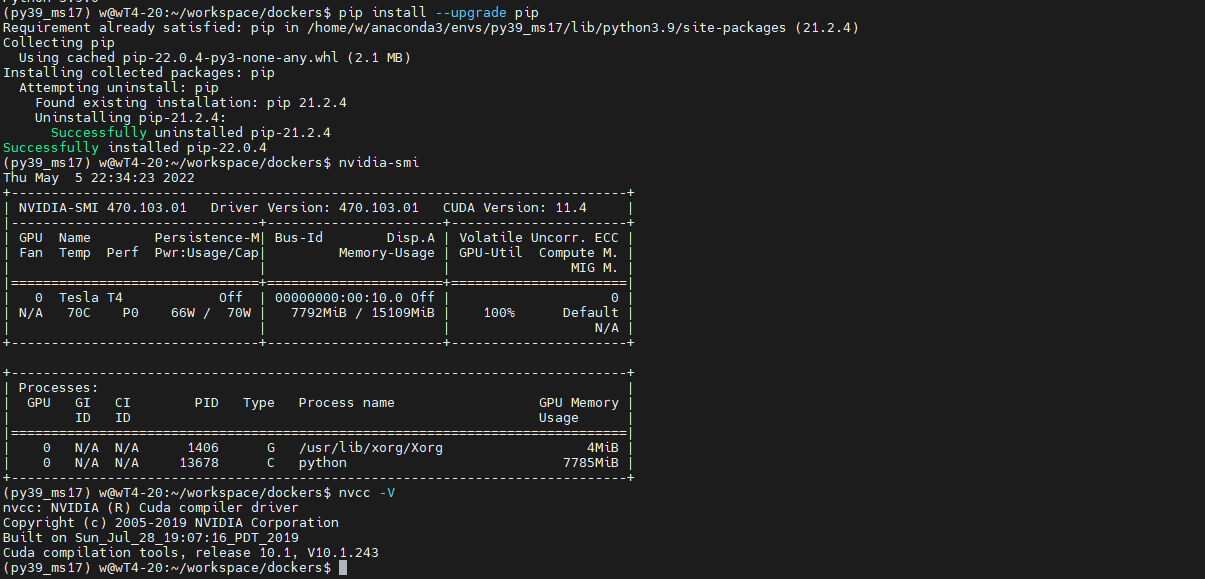Click the terminal cursor at the last prompt
Screen dimensions: 1205x579
pos(343,568)
